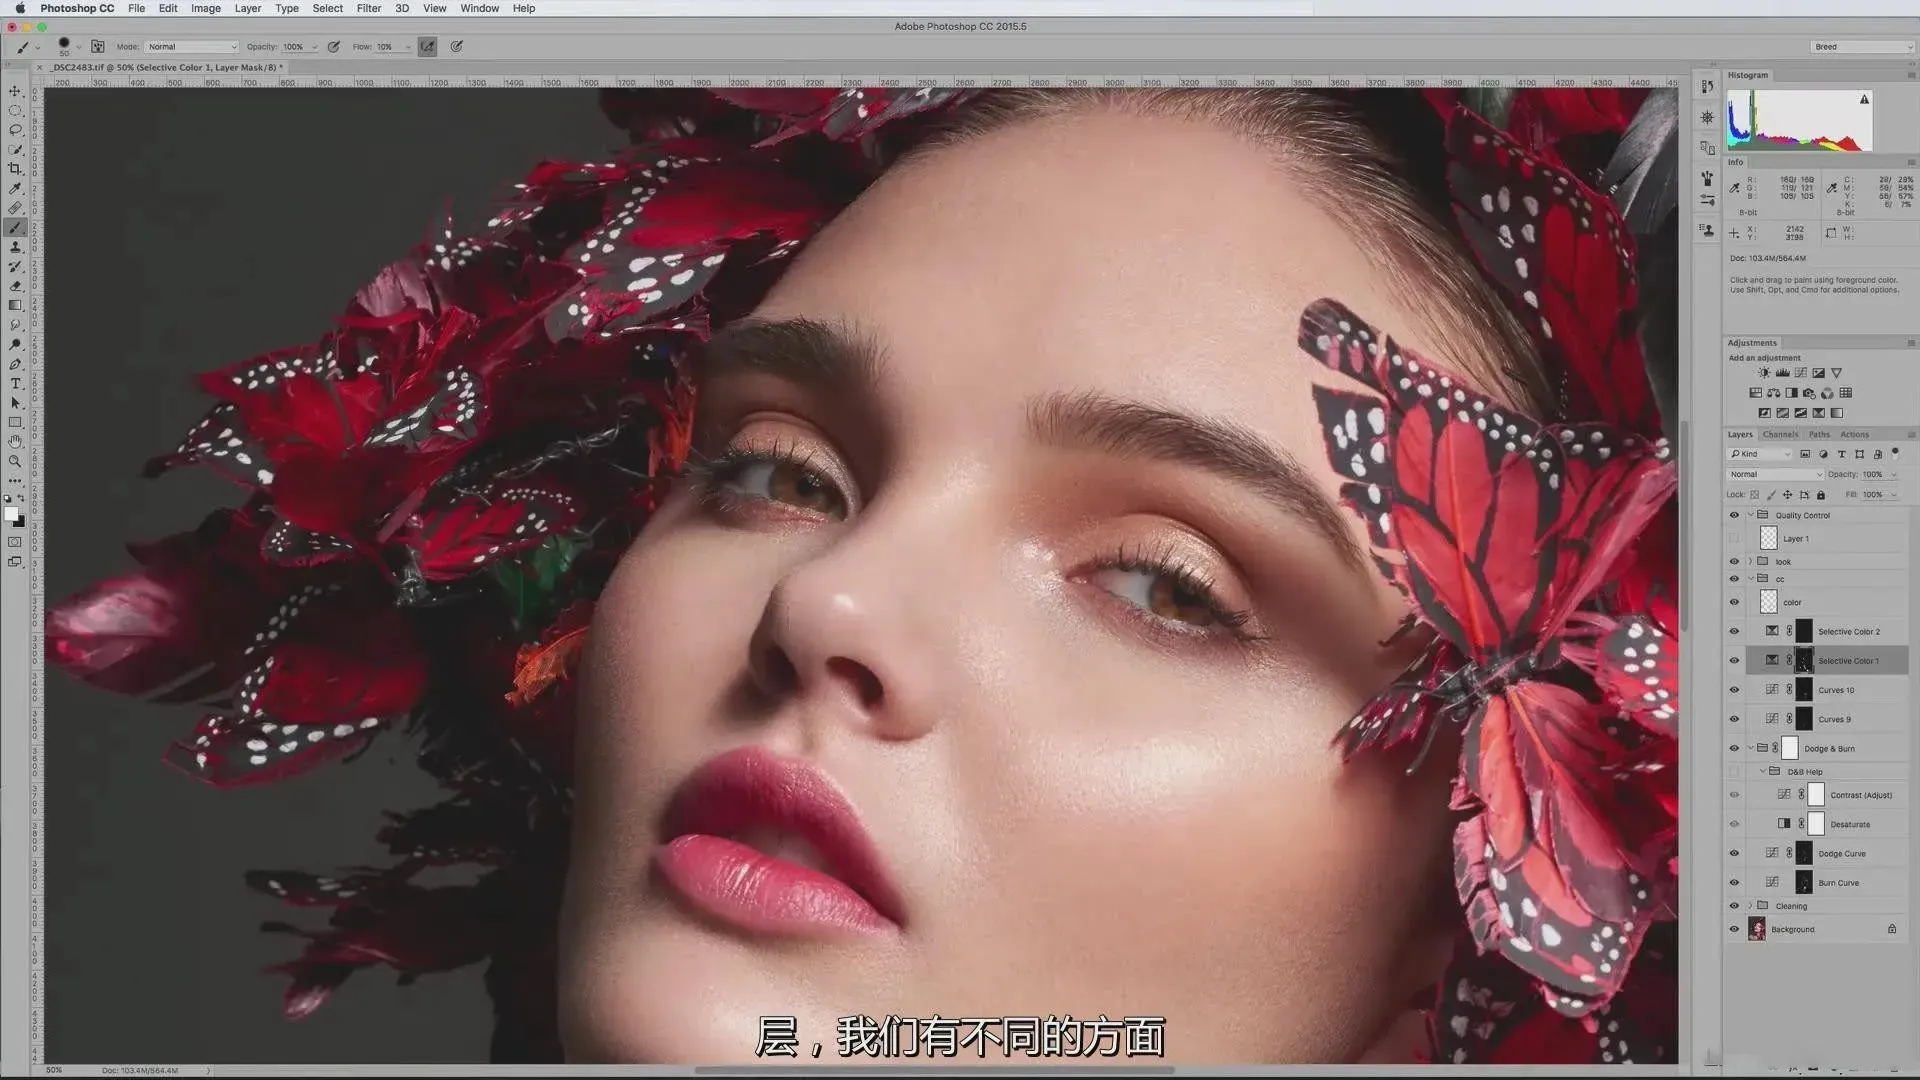Image resolution: width=1920 pixels, height=1080 pixels.
Task: Add a Levels adjustment
Action: click(1782, 373)
